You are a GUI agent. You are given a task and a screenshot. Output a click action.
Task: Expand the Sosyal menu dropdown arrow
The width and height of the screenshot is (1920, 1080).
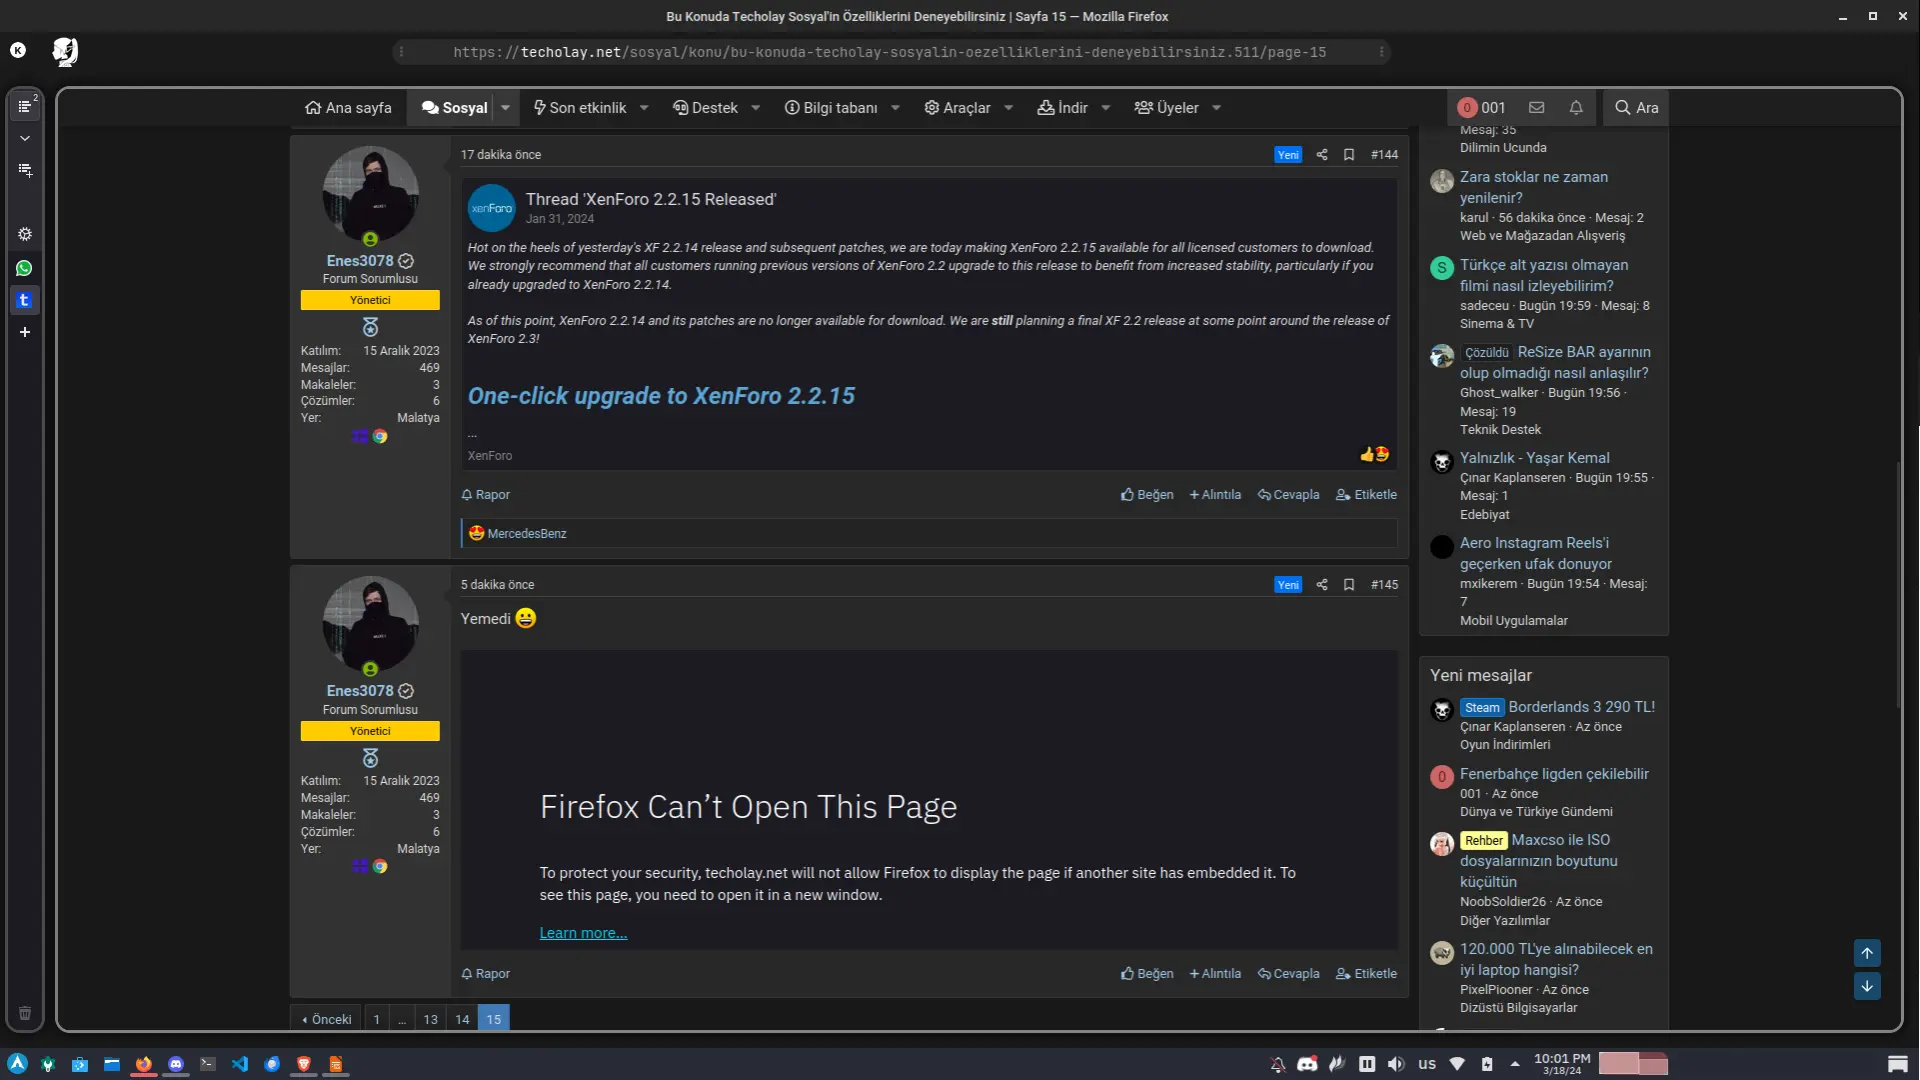click(x=505, y=108)
